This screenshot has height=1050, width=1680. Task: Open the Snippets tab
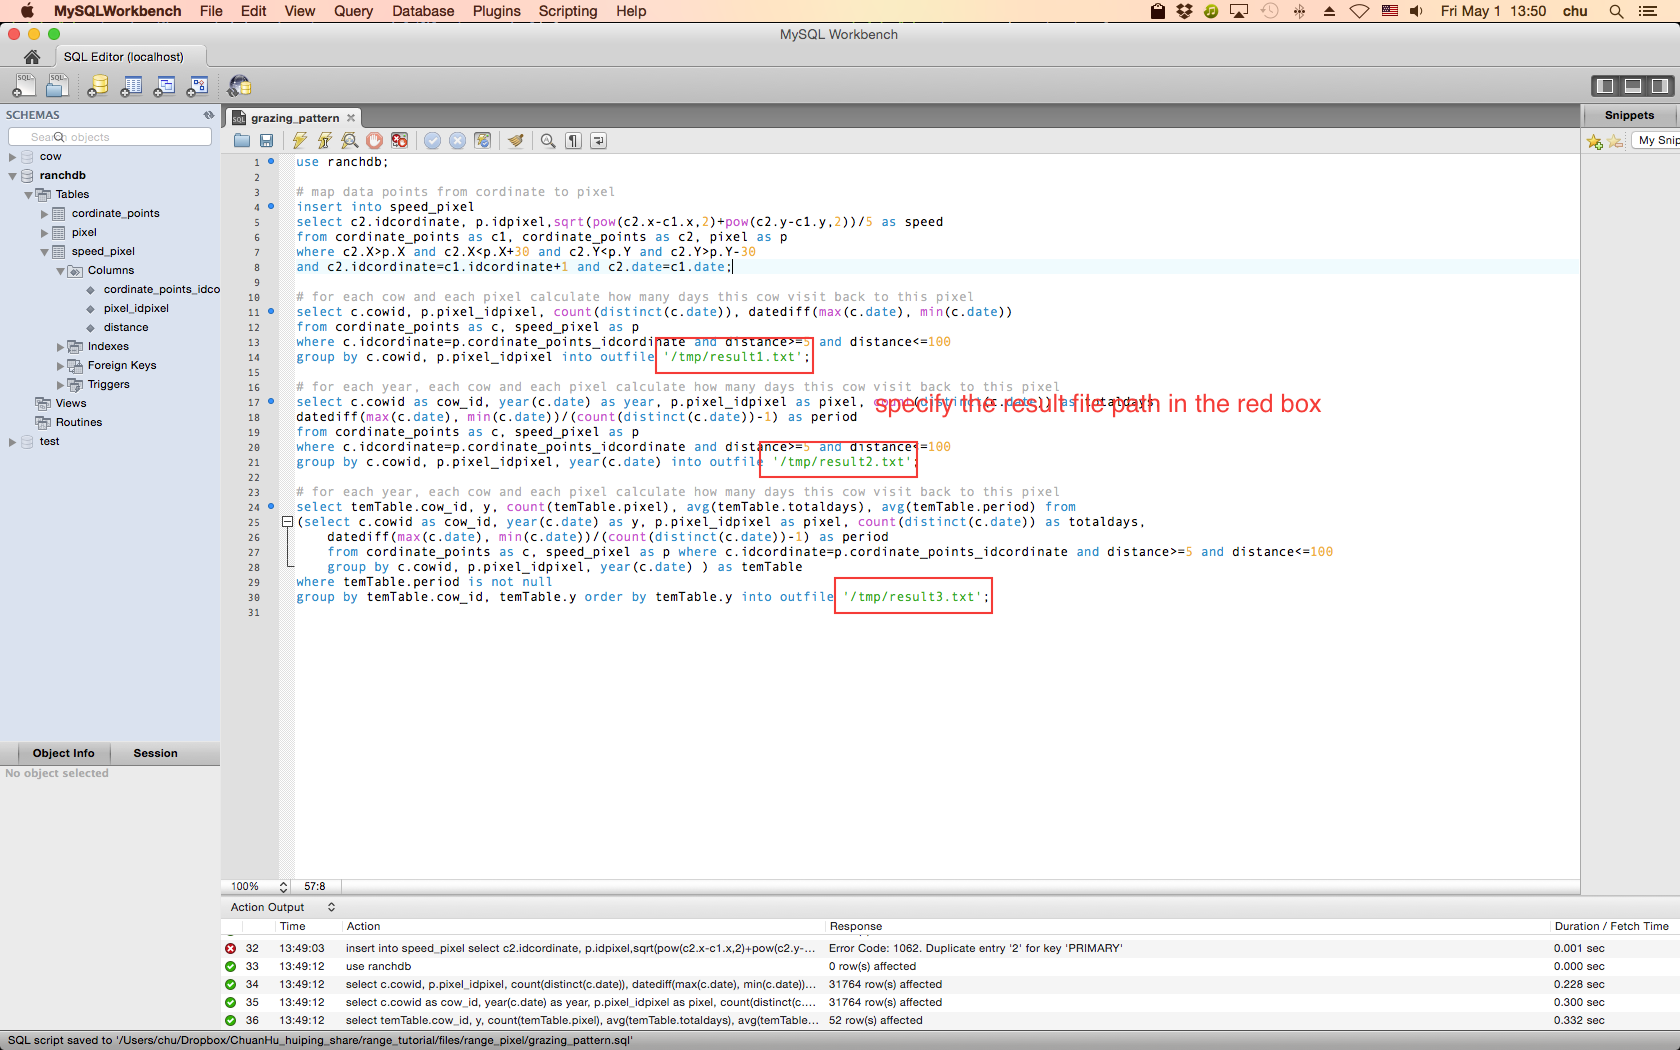[x=1629, y=115]
